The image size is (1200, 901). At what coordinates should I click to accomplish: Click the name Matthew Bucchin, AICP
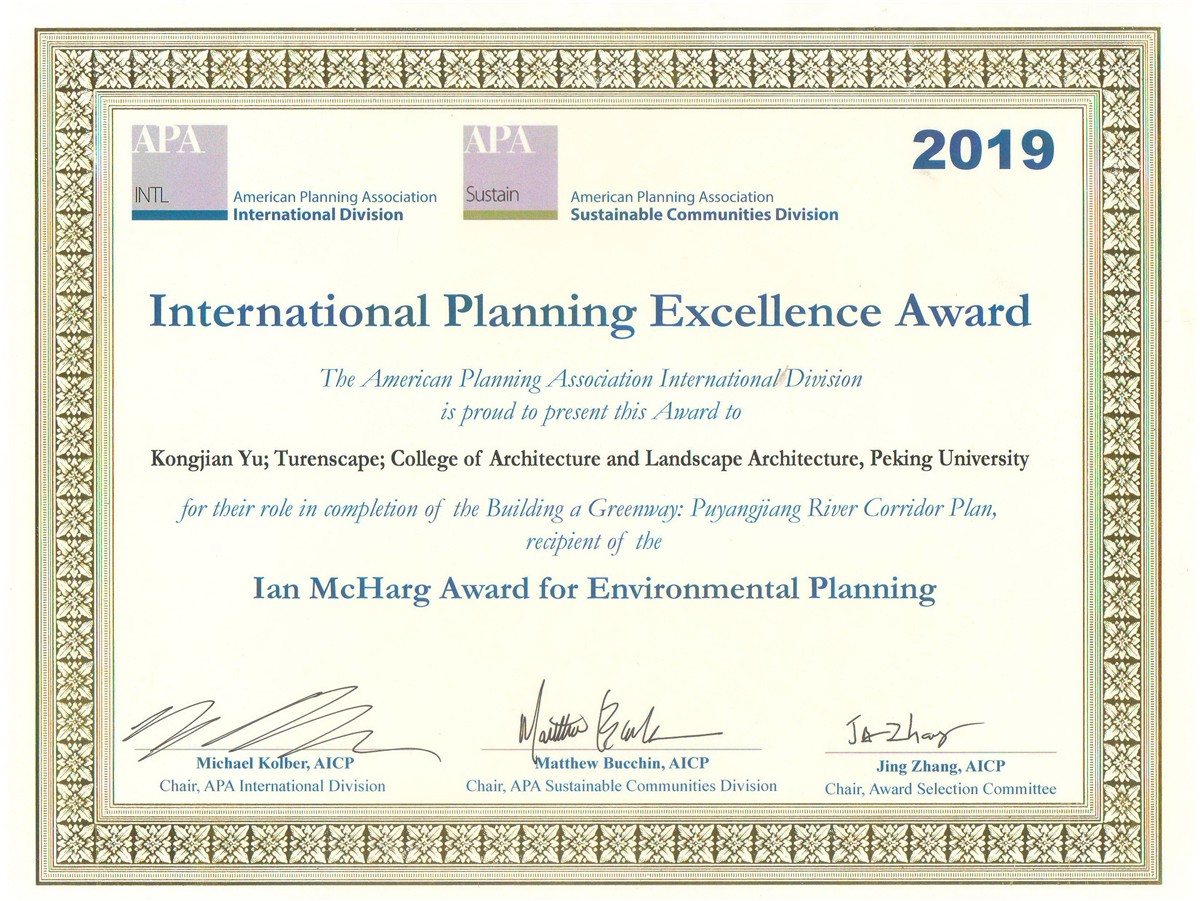pyautogui.click(x=622, y=763)
